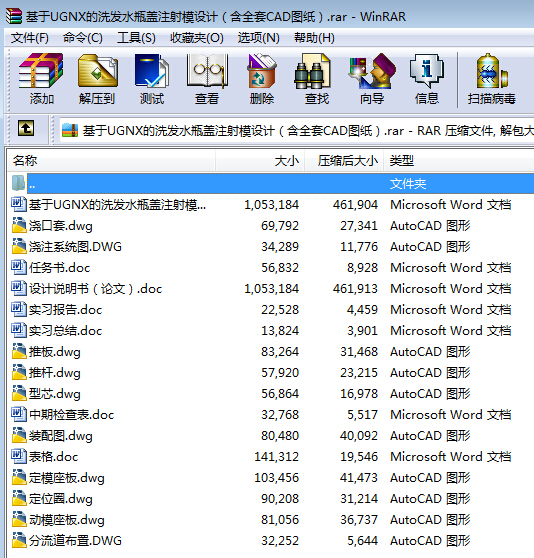Select file 定模座板.dwg
The height and width of the screenshot is (558, 534).
click(67, 478)
